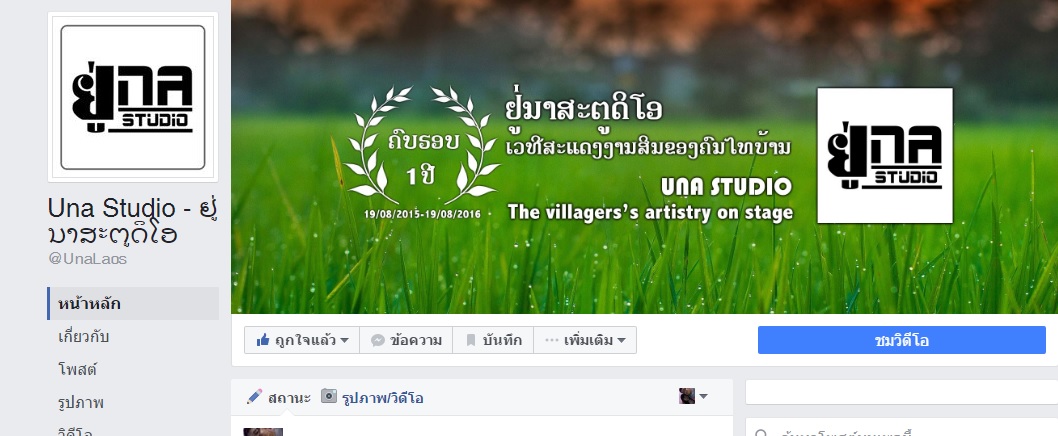Click the บันทึก save button

493,340
